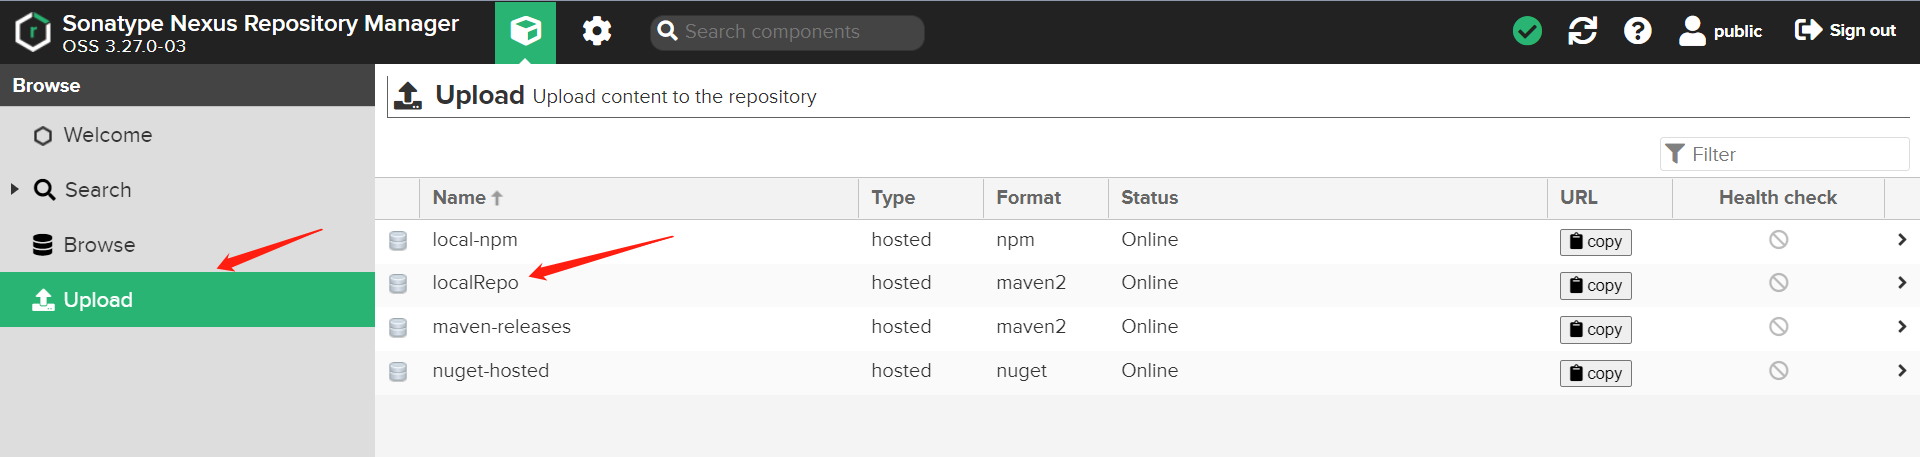Click the public user account icon
Viewport: 1920px width, 457px height.
[x=1692, y=31]
